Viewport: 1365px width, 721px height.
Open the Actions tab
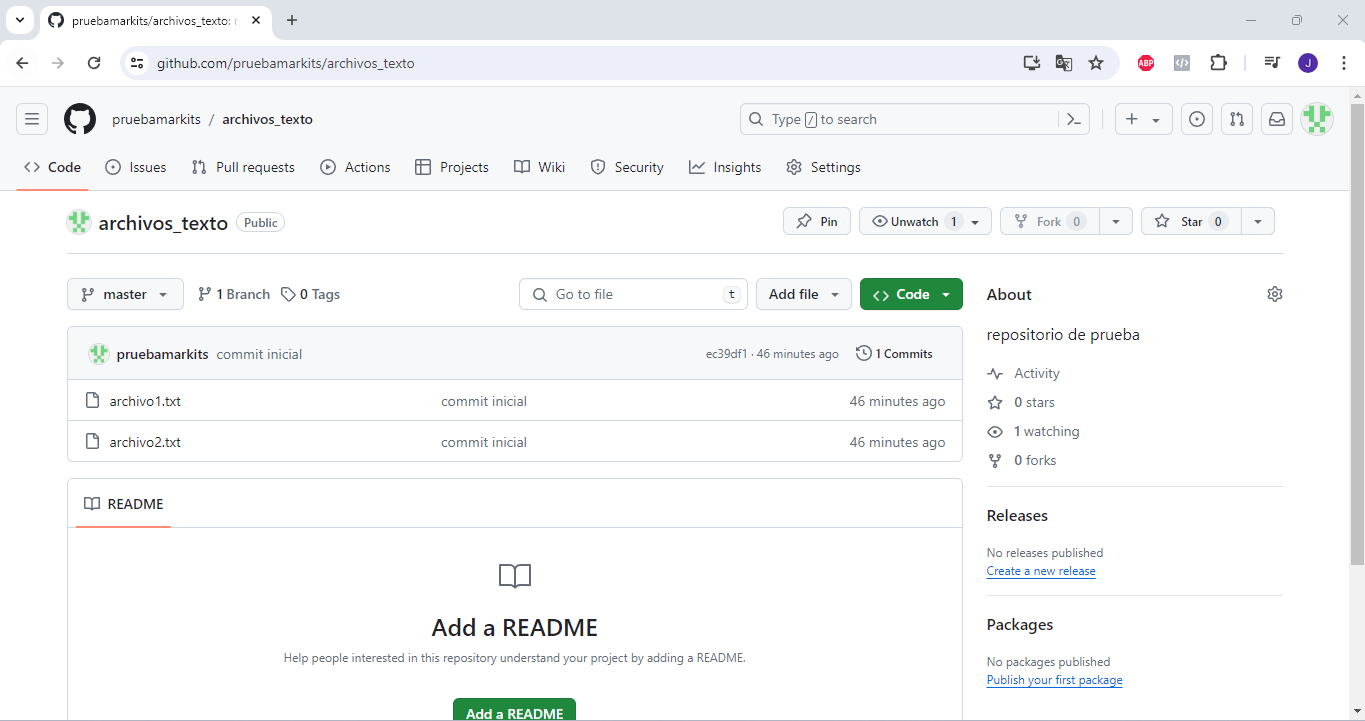(355, 167)
